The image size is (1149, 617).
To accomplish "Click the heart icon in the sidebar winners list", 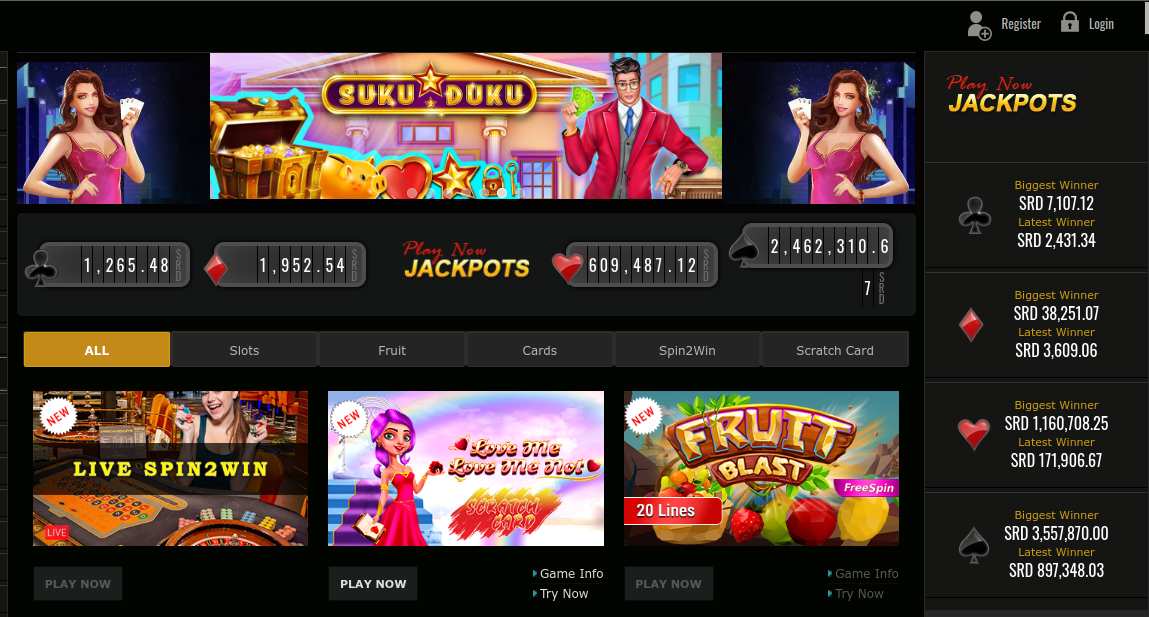I will tap(974, 434).
